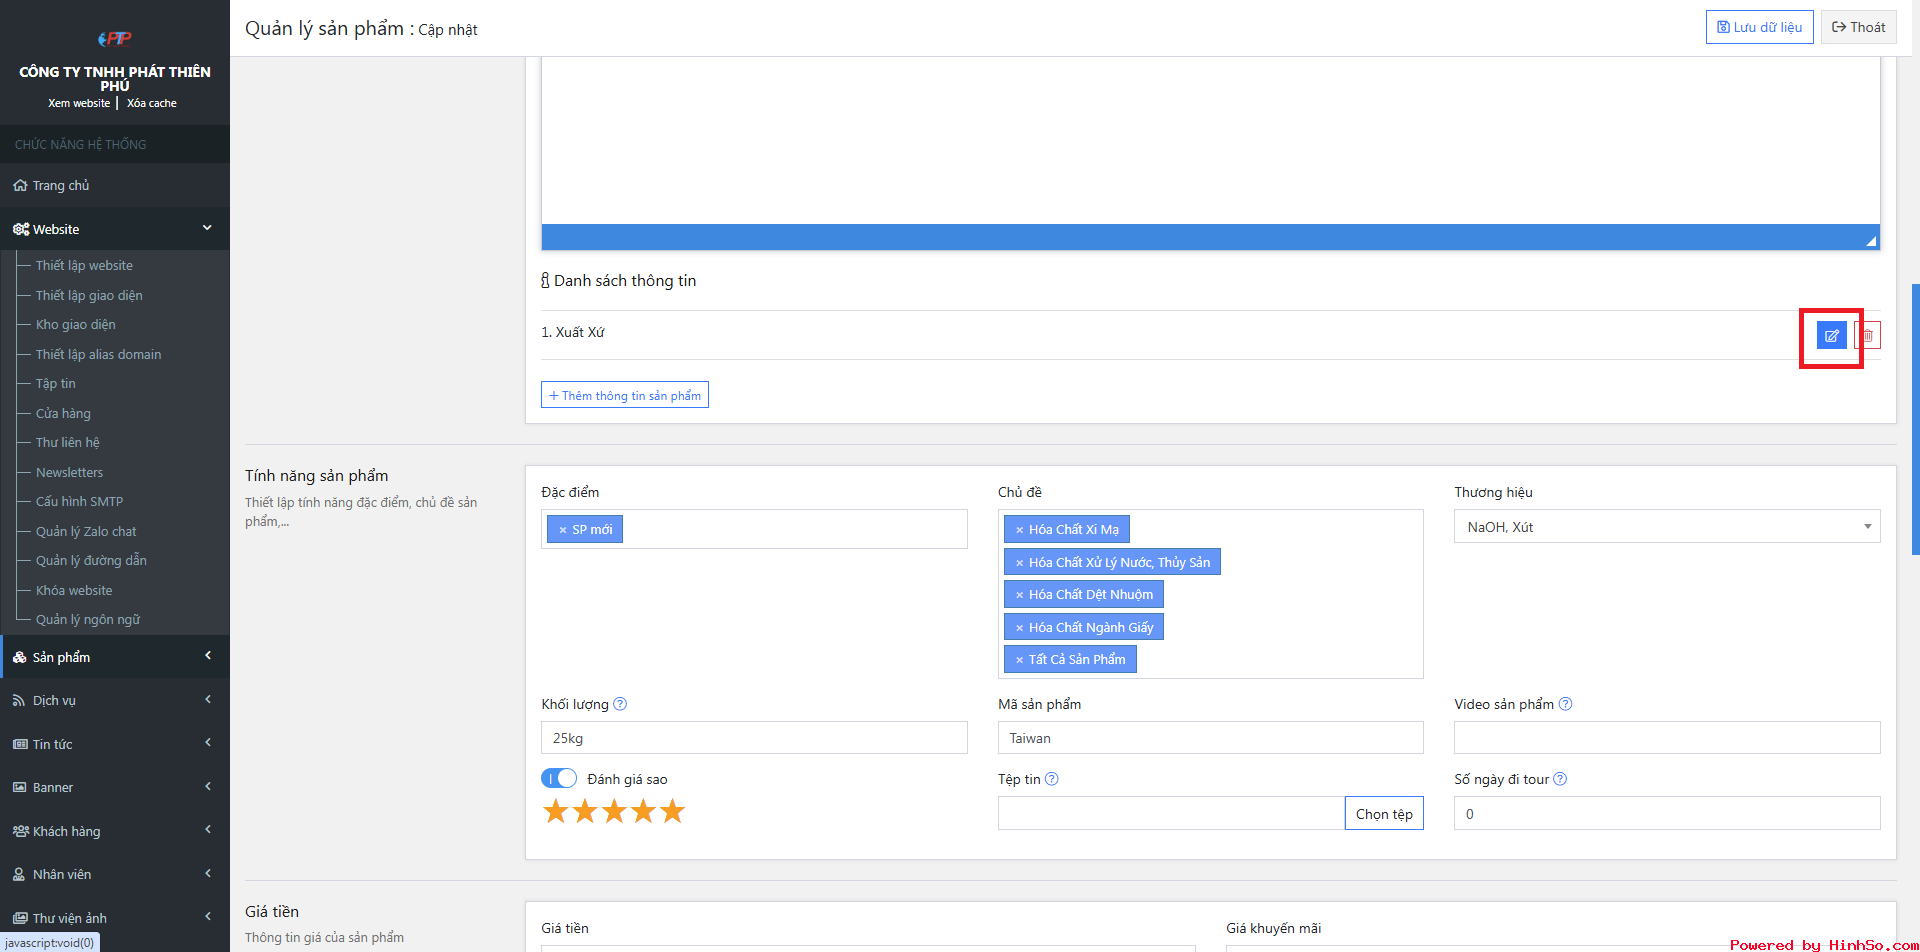This screenshot has width=1920, height=952.
Task: Toggle the Đánh giá sao switch
Action: pyautogui.click(x=559, y=778)
